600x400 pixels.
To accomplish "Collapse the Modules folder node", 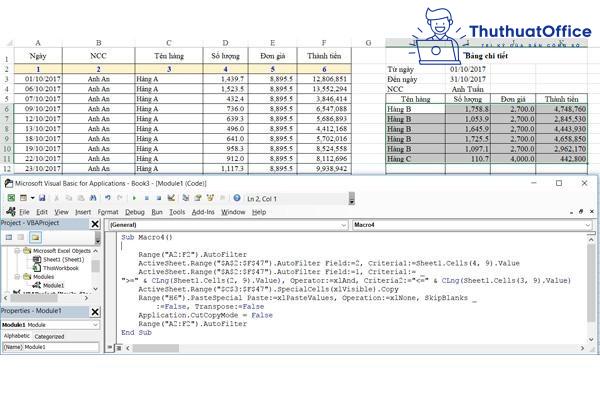I will coord(17,276).
